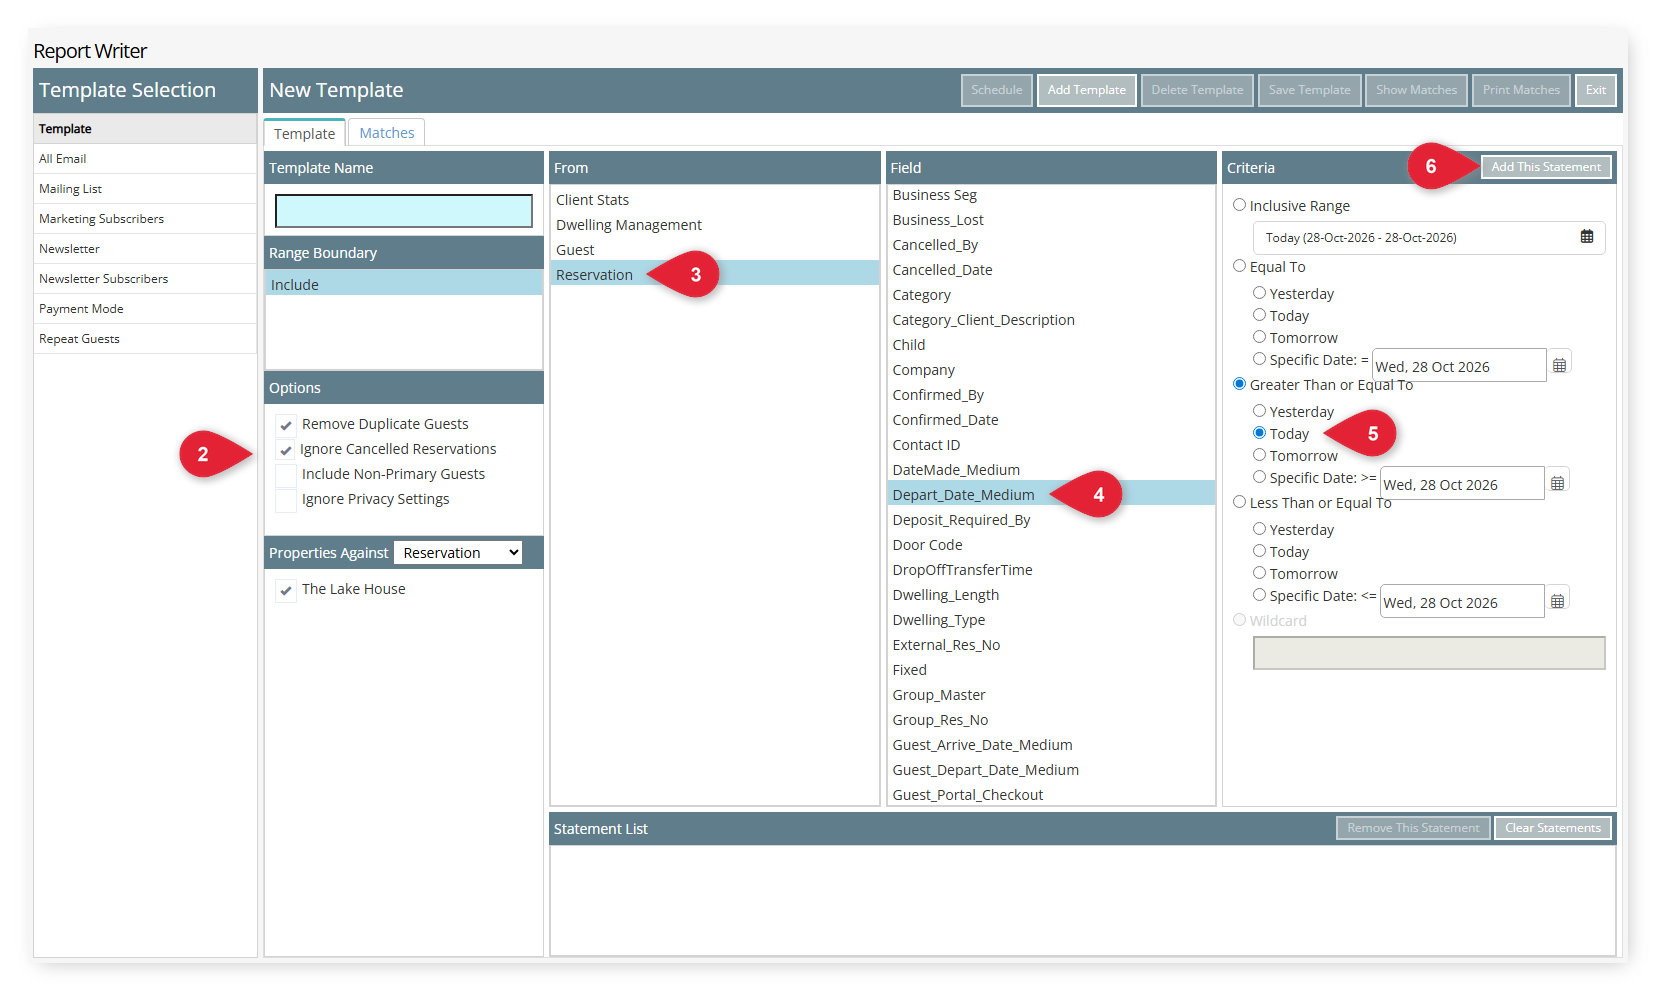Open calendar icon beside Equal To specific date
1656x991 pixels.
coord(1559,365)
